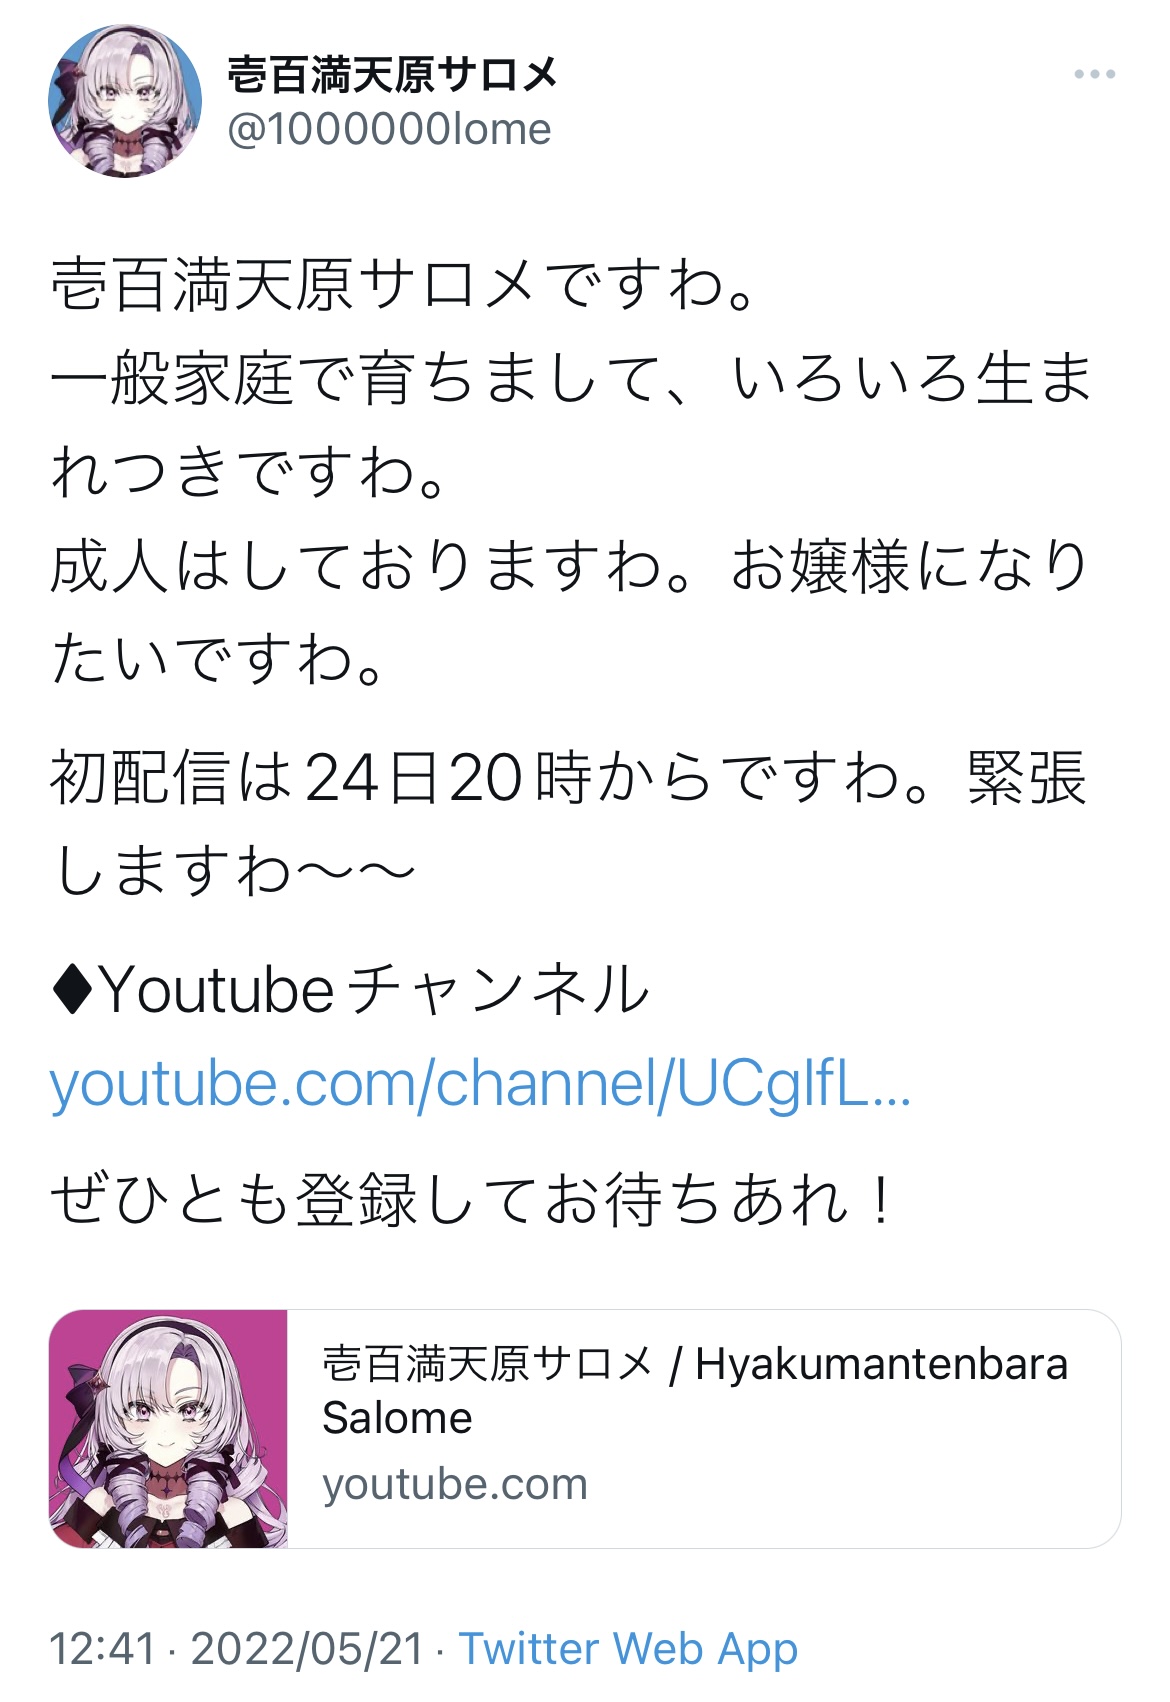Click the ◆Youtubeチャンネル heading text
This screenshot has width=1170, height=1702.
tap(350, 990)
